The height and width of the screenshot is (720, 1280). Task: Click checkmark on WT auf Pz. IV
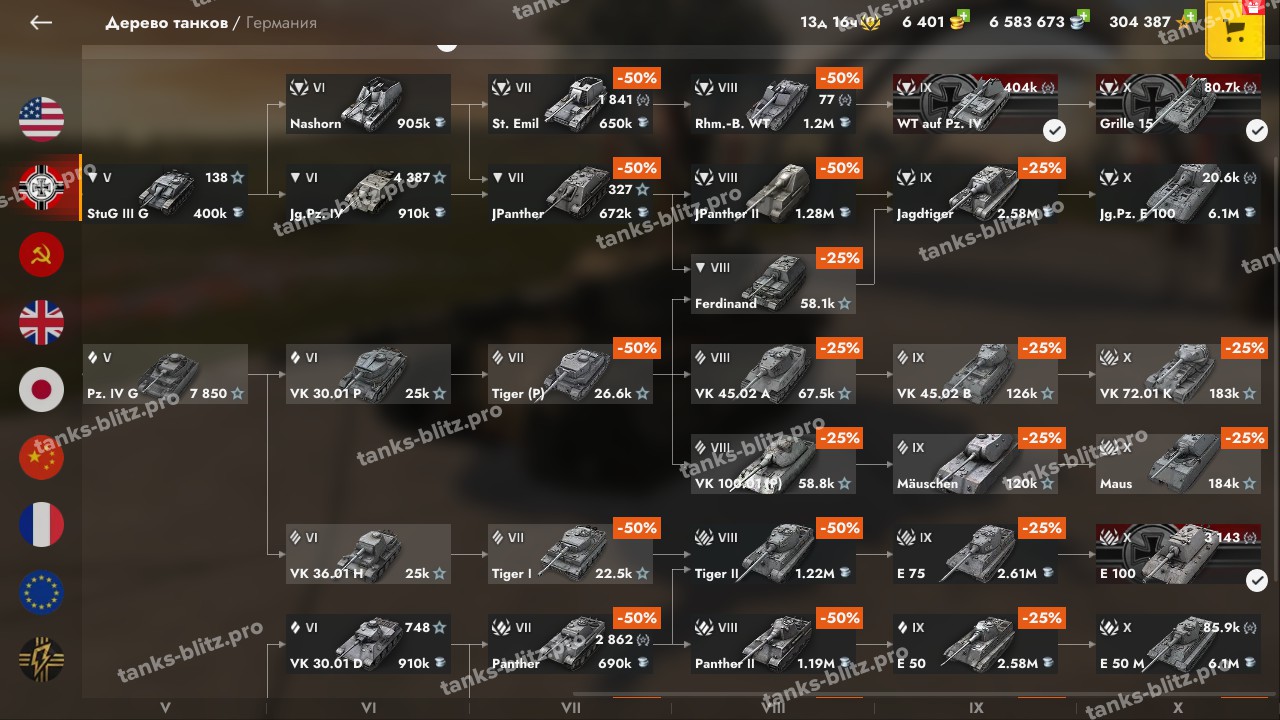(x=1054, y=130)
